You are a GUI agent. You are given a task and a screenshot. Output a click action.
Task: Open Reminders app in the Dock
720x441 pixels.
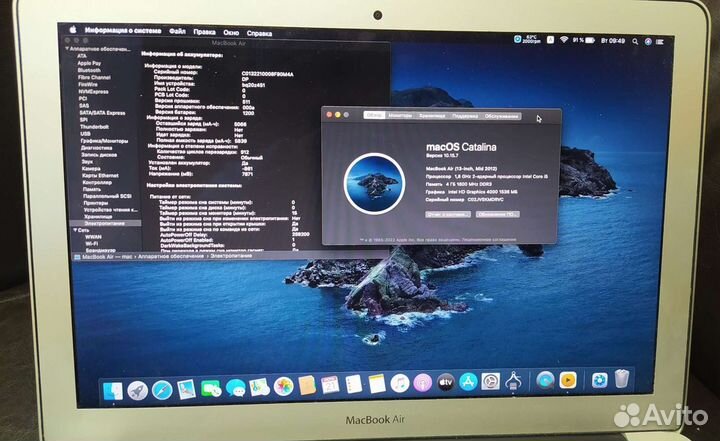[354, 384]
